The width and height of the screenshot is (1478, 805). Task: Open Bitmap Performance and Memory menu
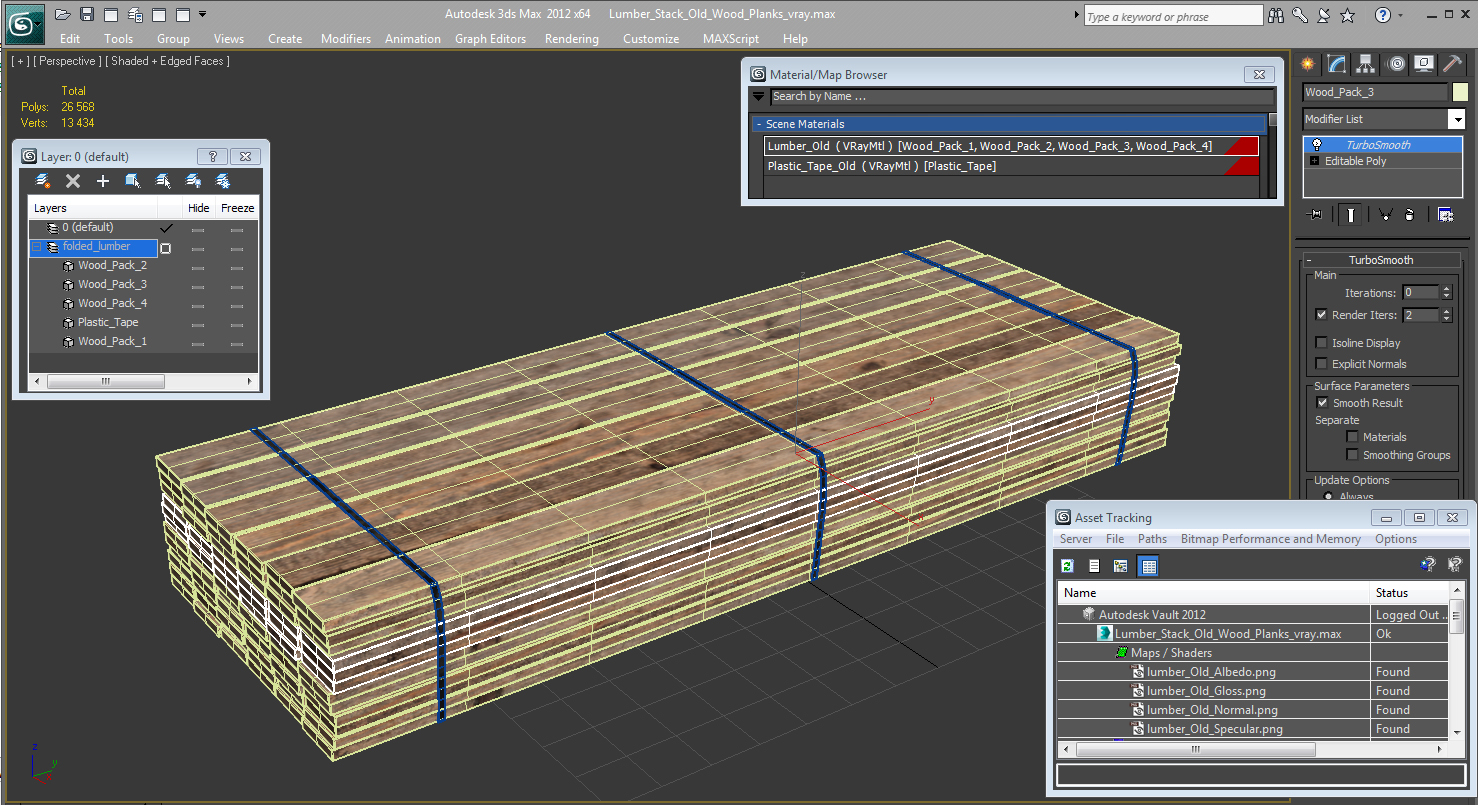pos(1270,539)
